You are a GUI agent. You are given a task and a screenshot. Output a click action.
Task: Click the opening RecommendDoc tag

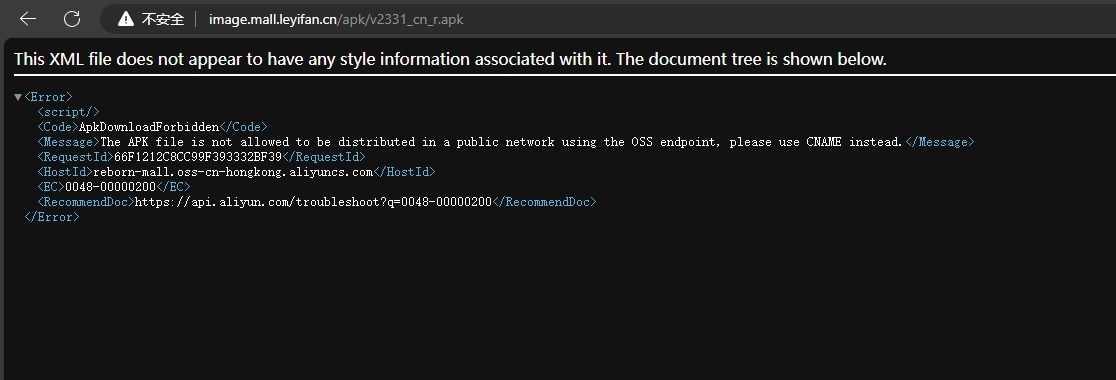pyautogui.click(x=86, y=201)
